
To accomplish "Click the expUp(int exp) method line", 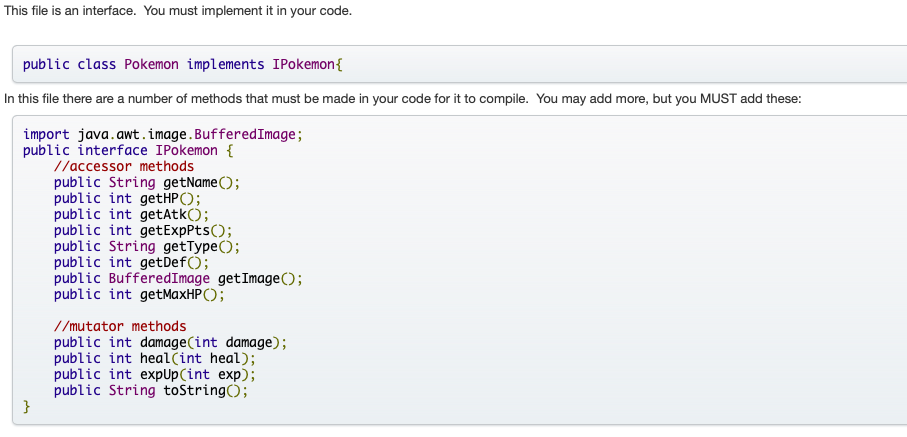I will coord(155,374).
